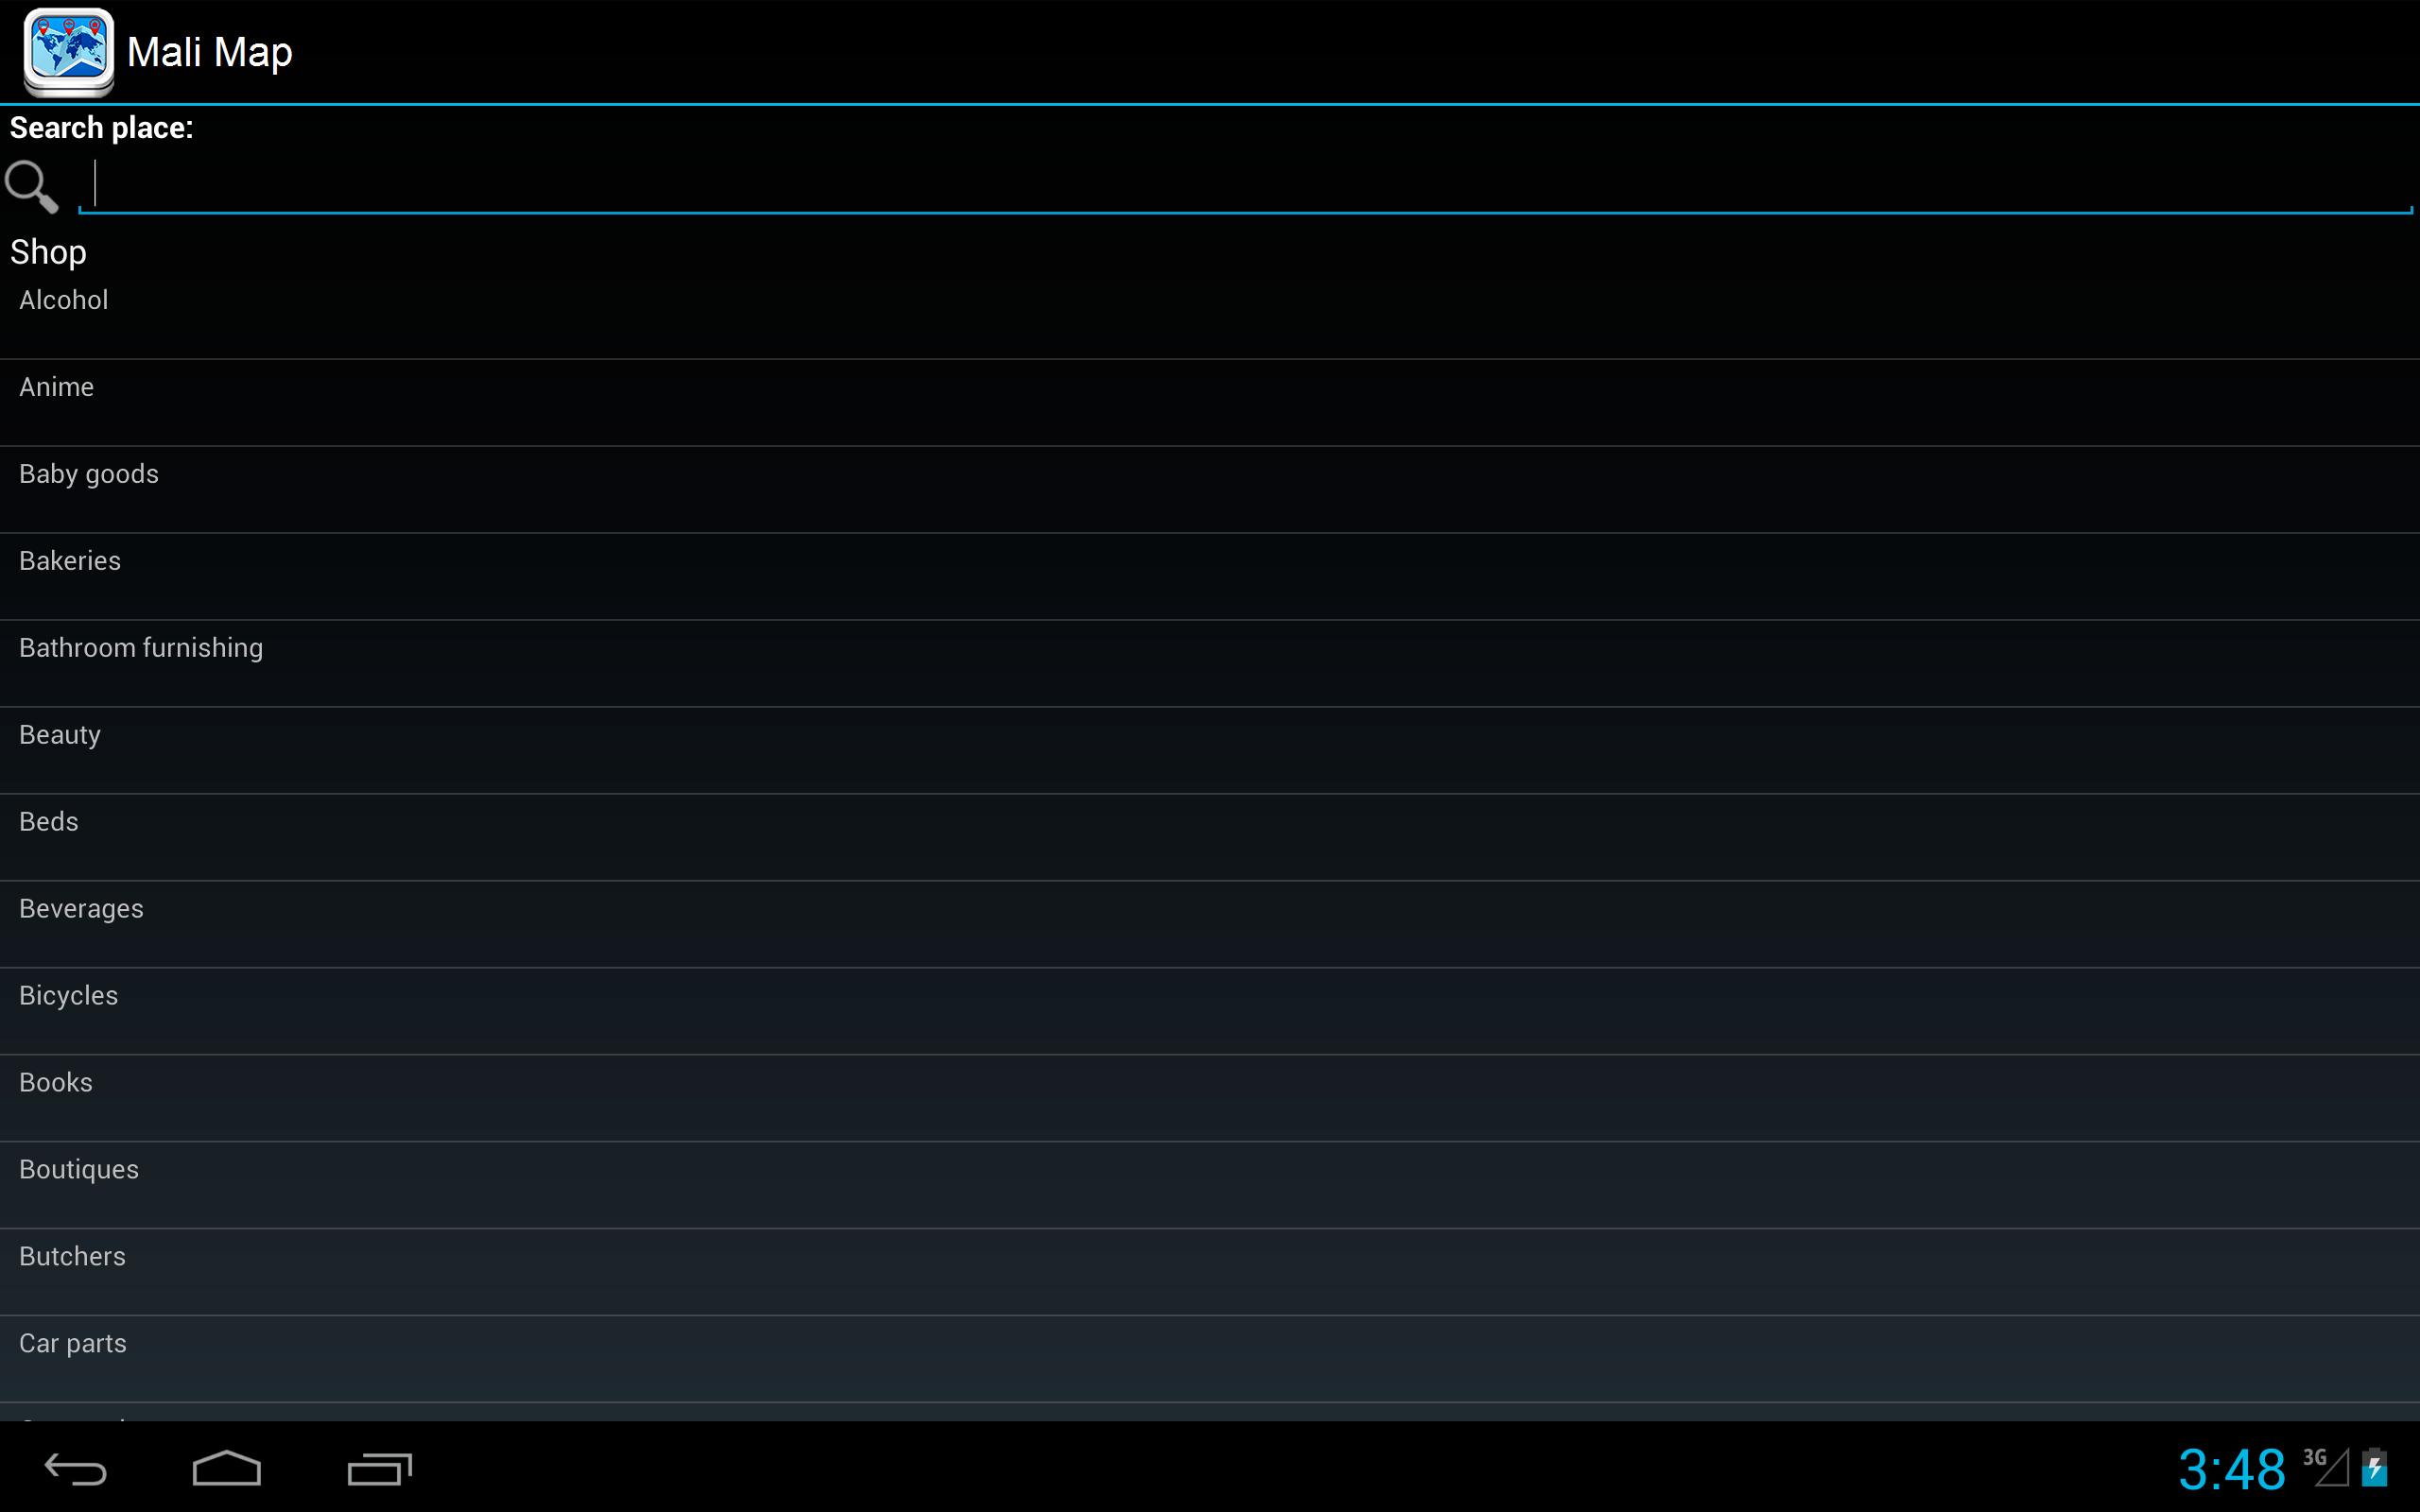2420x1512 pixels.
Task: Tap the 3G signal status icon
Action: tap(2325, 1467)
